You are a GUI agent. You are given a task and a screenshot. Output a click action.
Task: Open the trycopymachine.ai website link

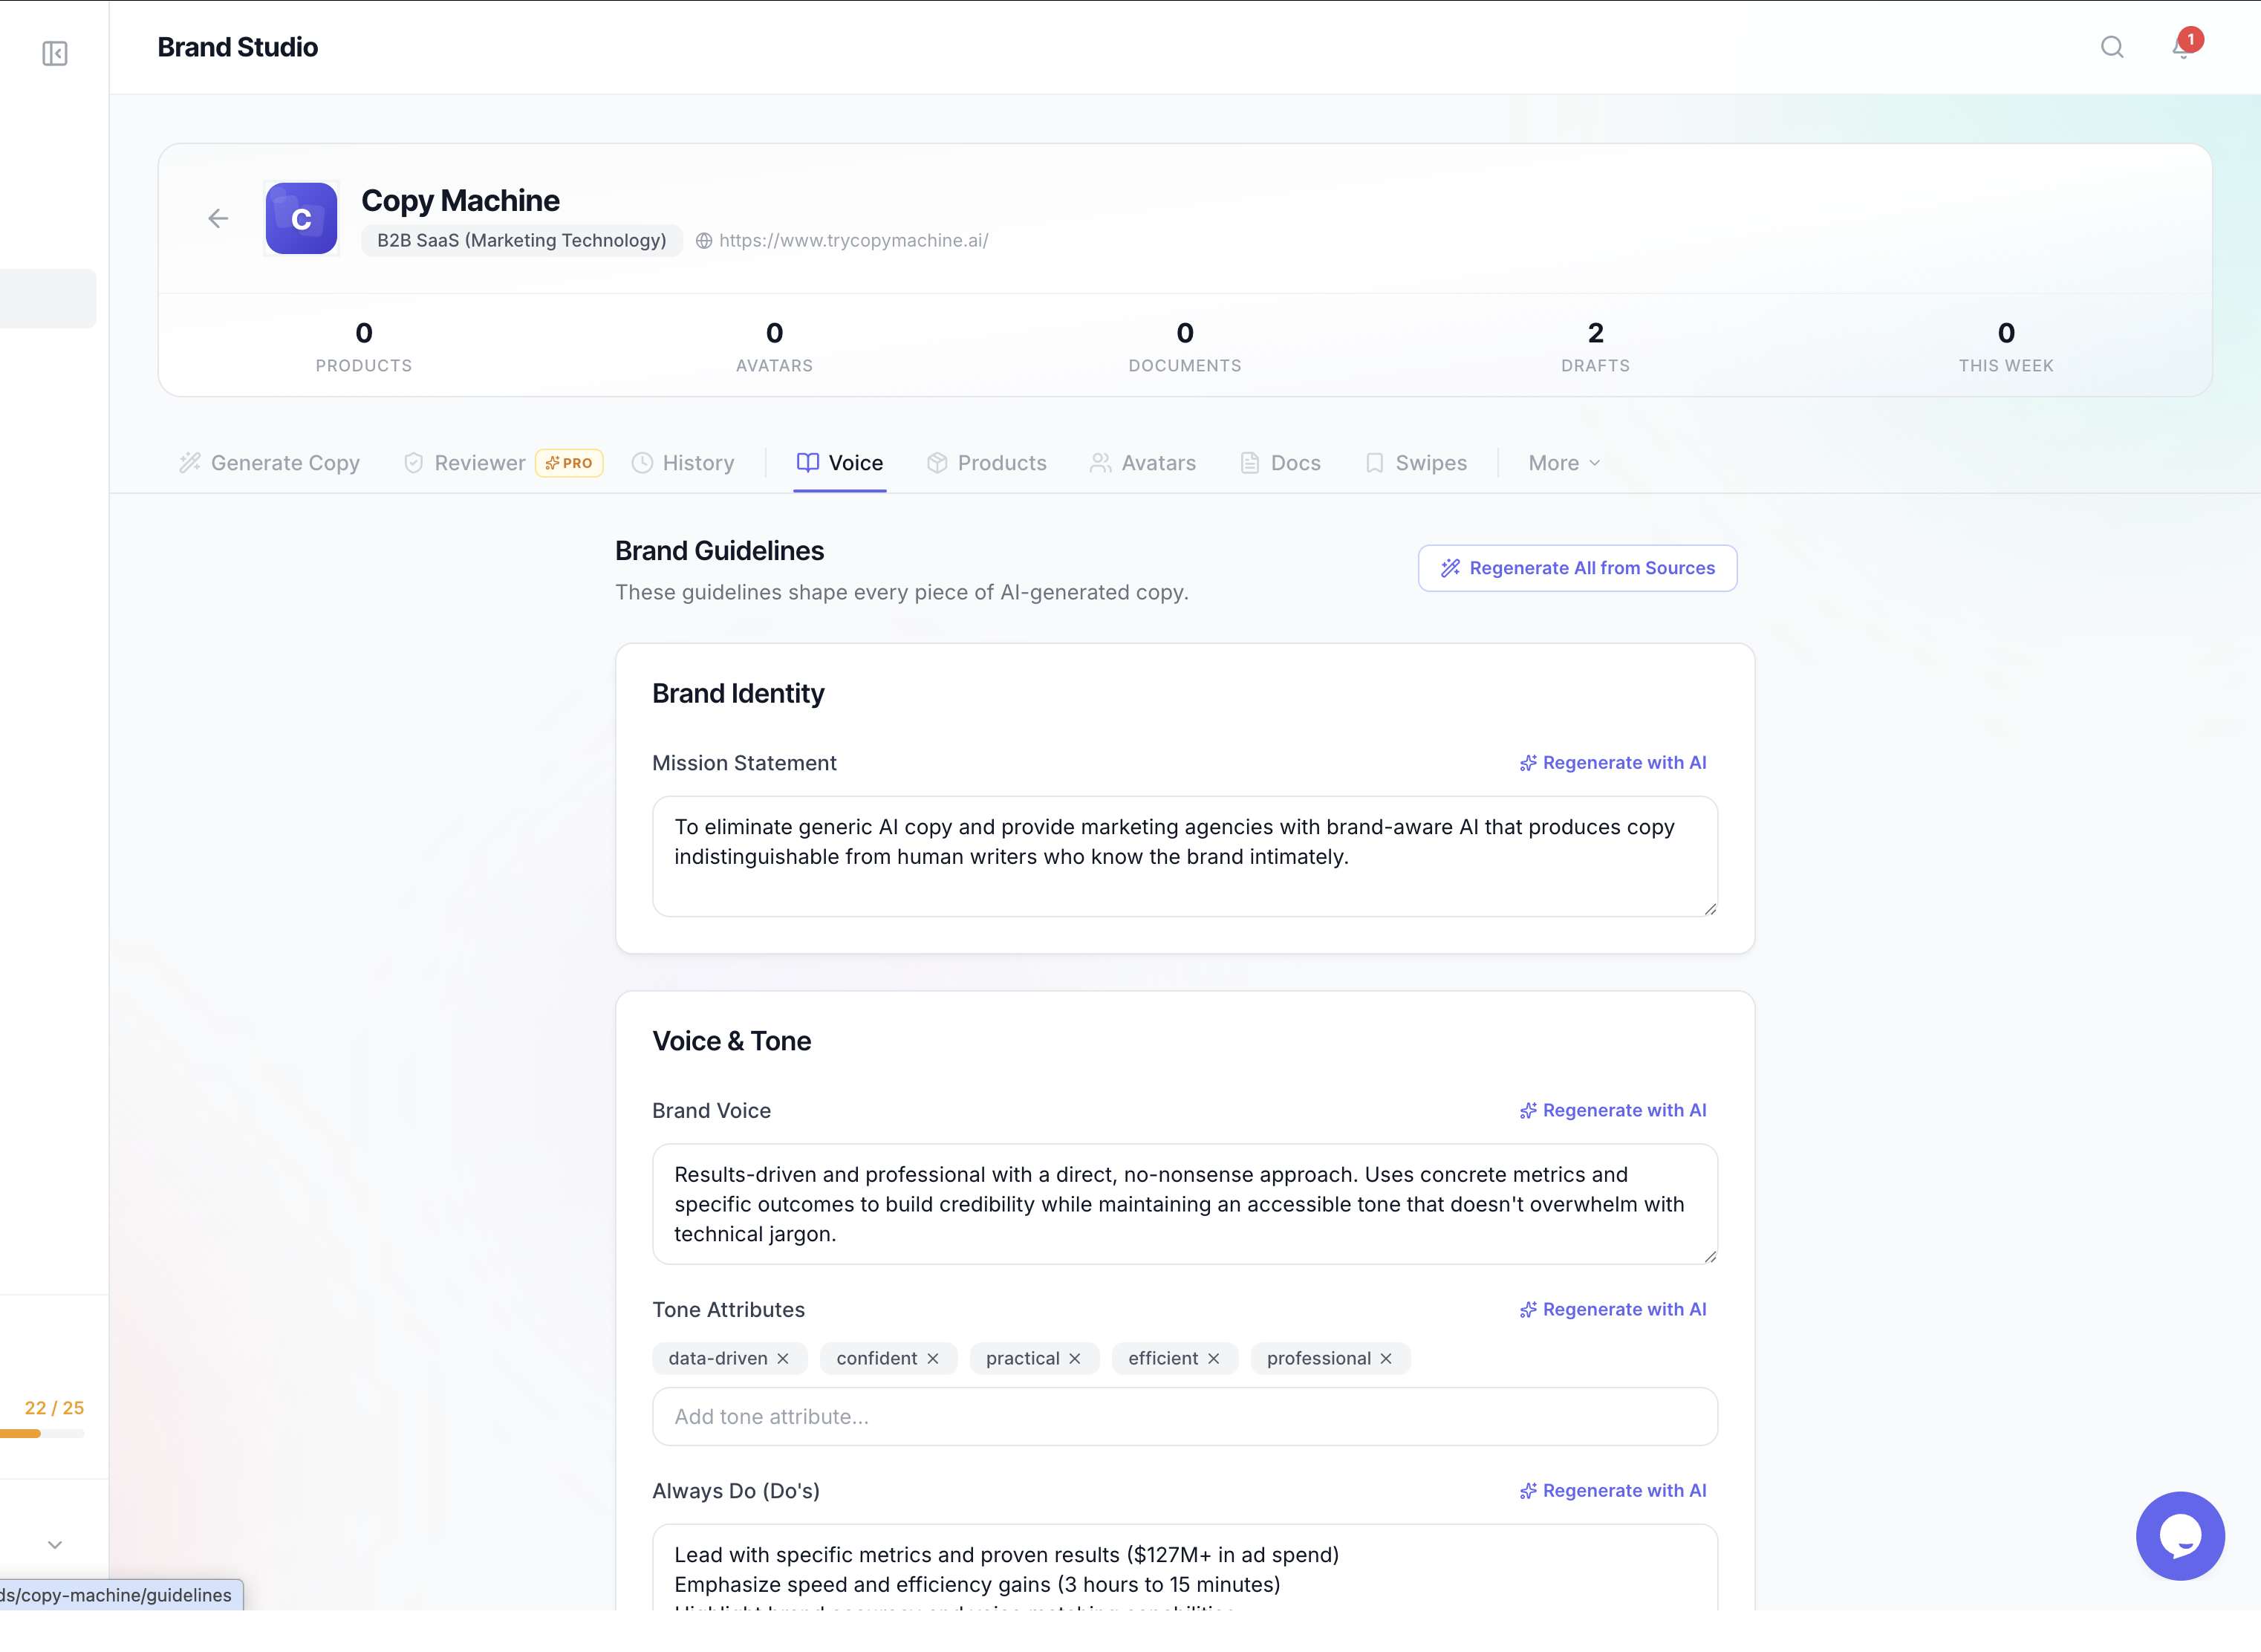click(x=853, y=240)
